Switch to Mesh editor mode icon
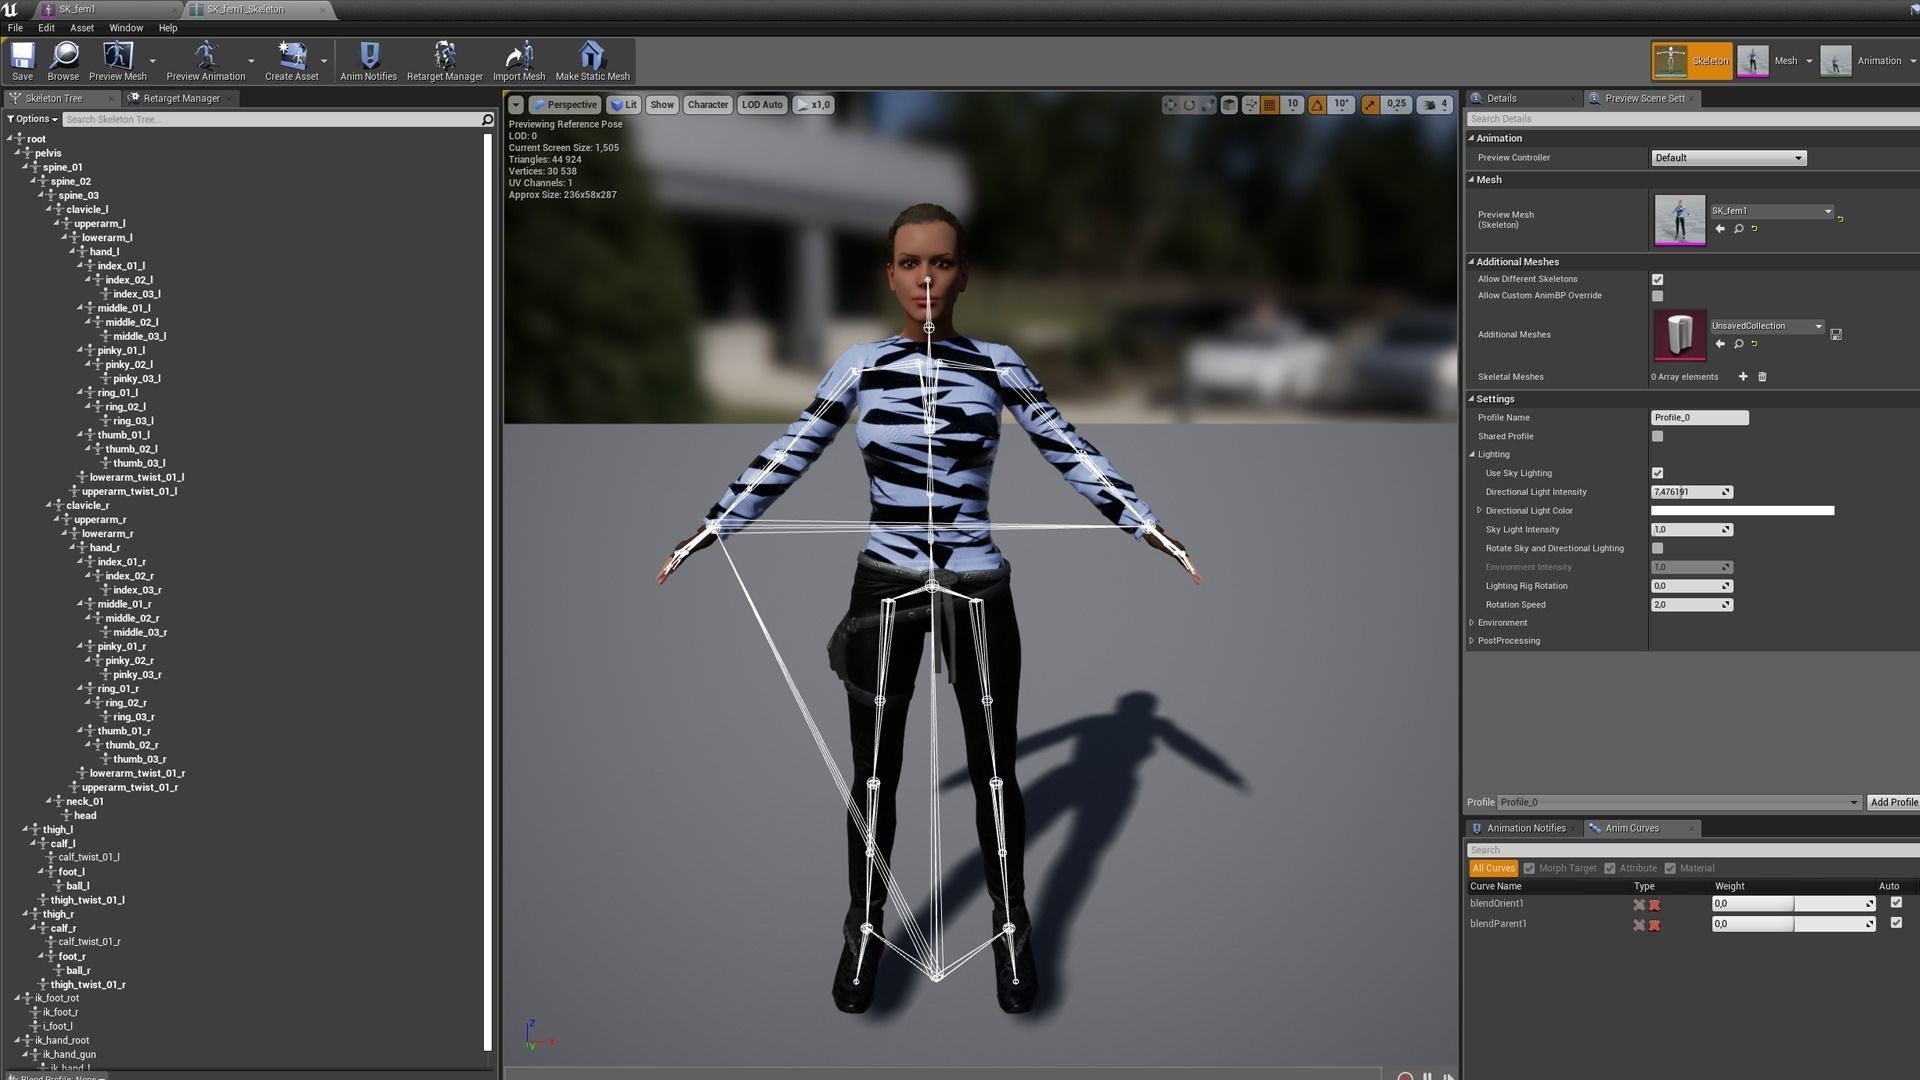Viewport: 1920px width, 1080px height. pos(1753,61)
